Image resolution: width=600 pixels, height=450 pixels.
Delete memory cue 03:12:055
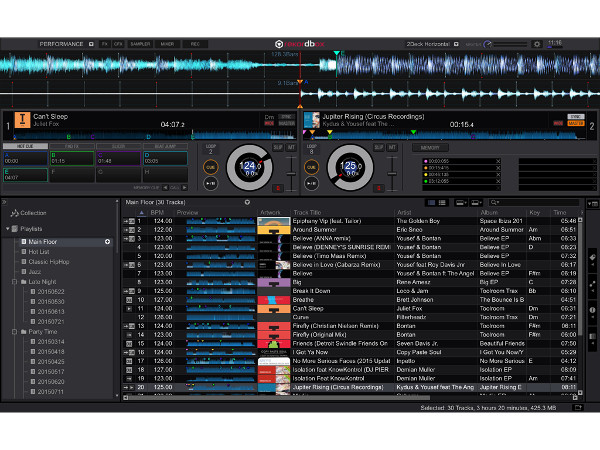(498, 181)
